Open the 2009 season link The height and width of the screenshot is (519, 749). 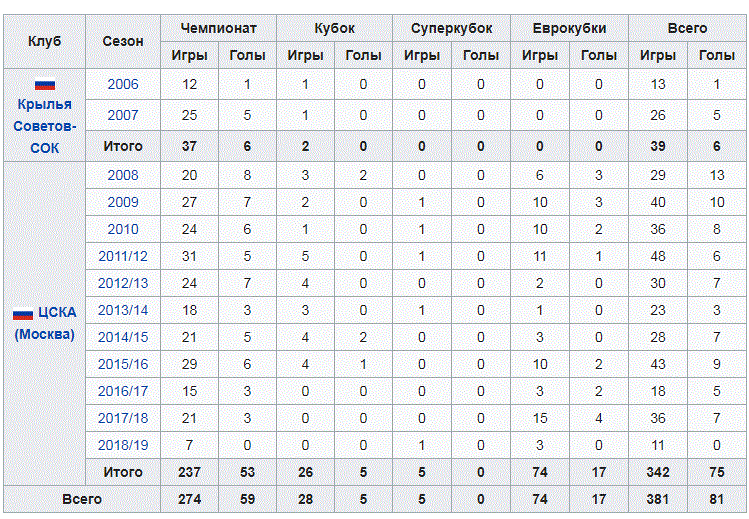coord(123,202)
